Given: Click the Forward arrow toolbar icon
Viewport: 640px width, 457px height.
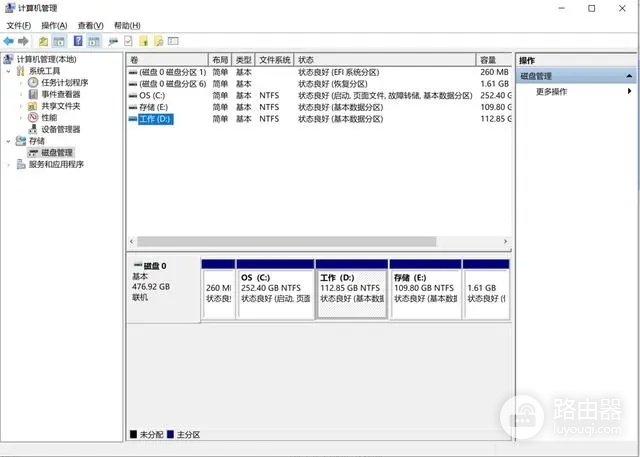Looking at the screenshot, I should [x=23, y=41].
